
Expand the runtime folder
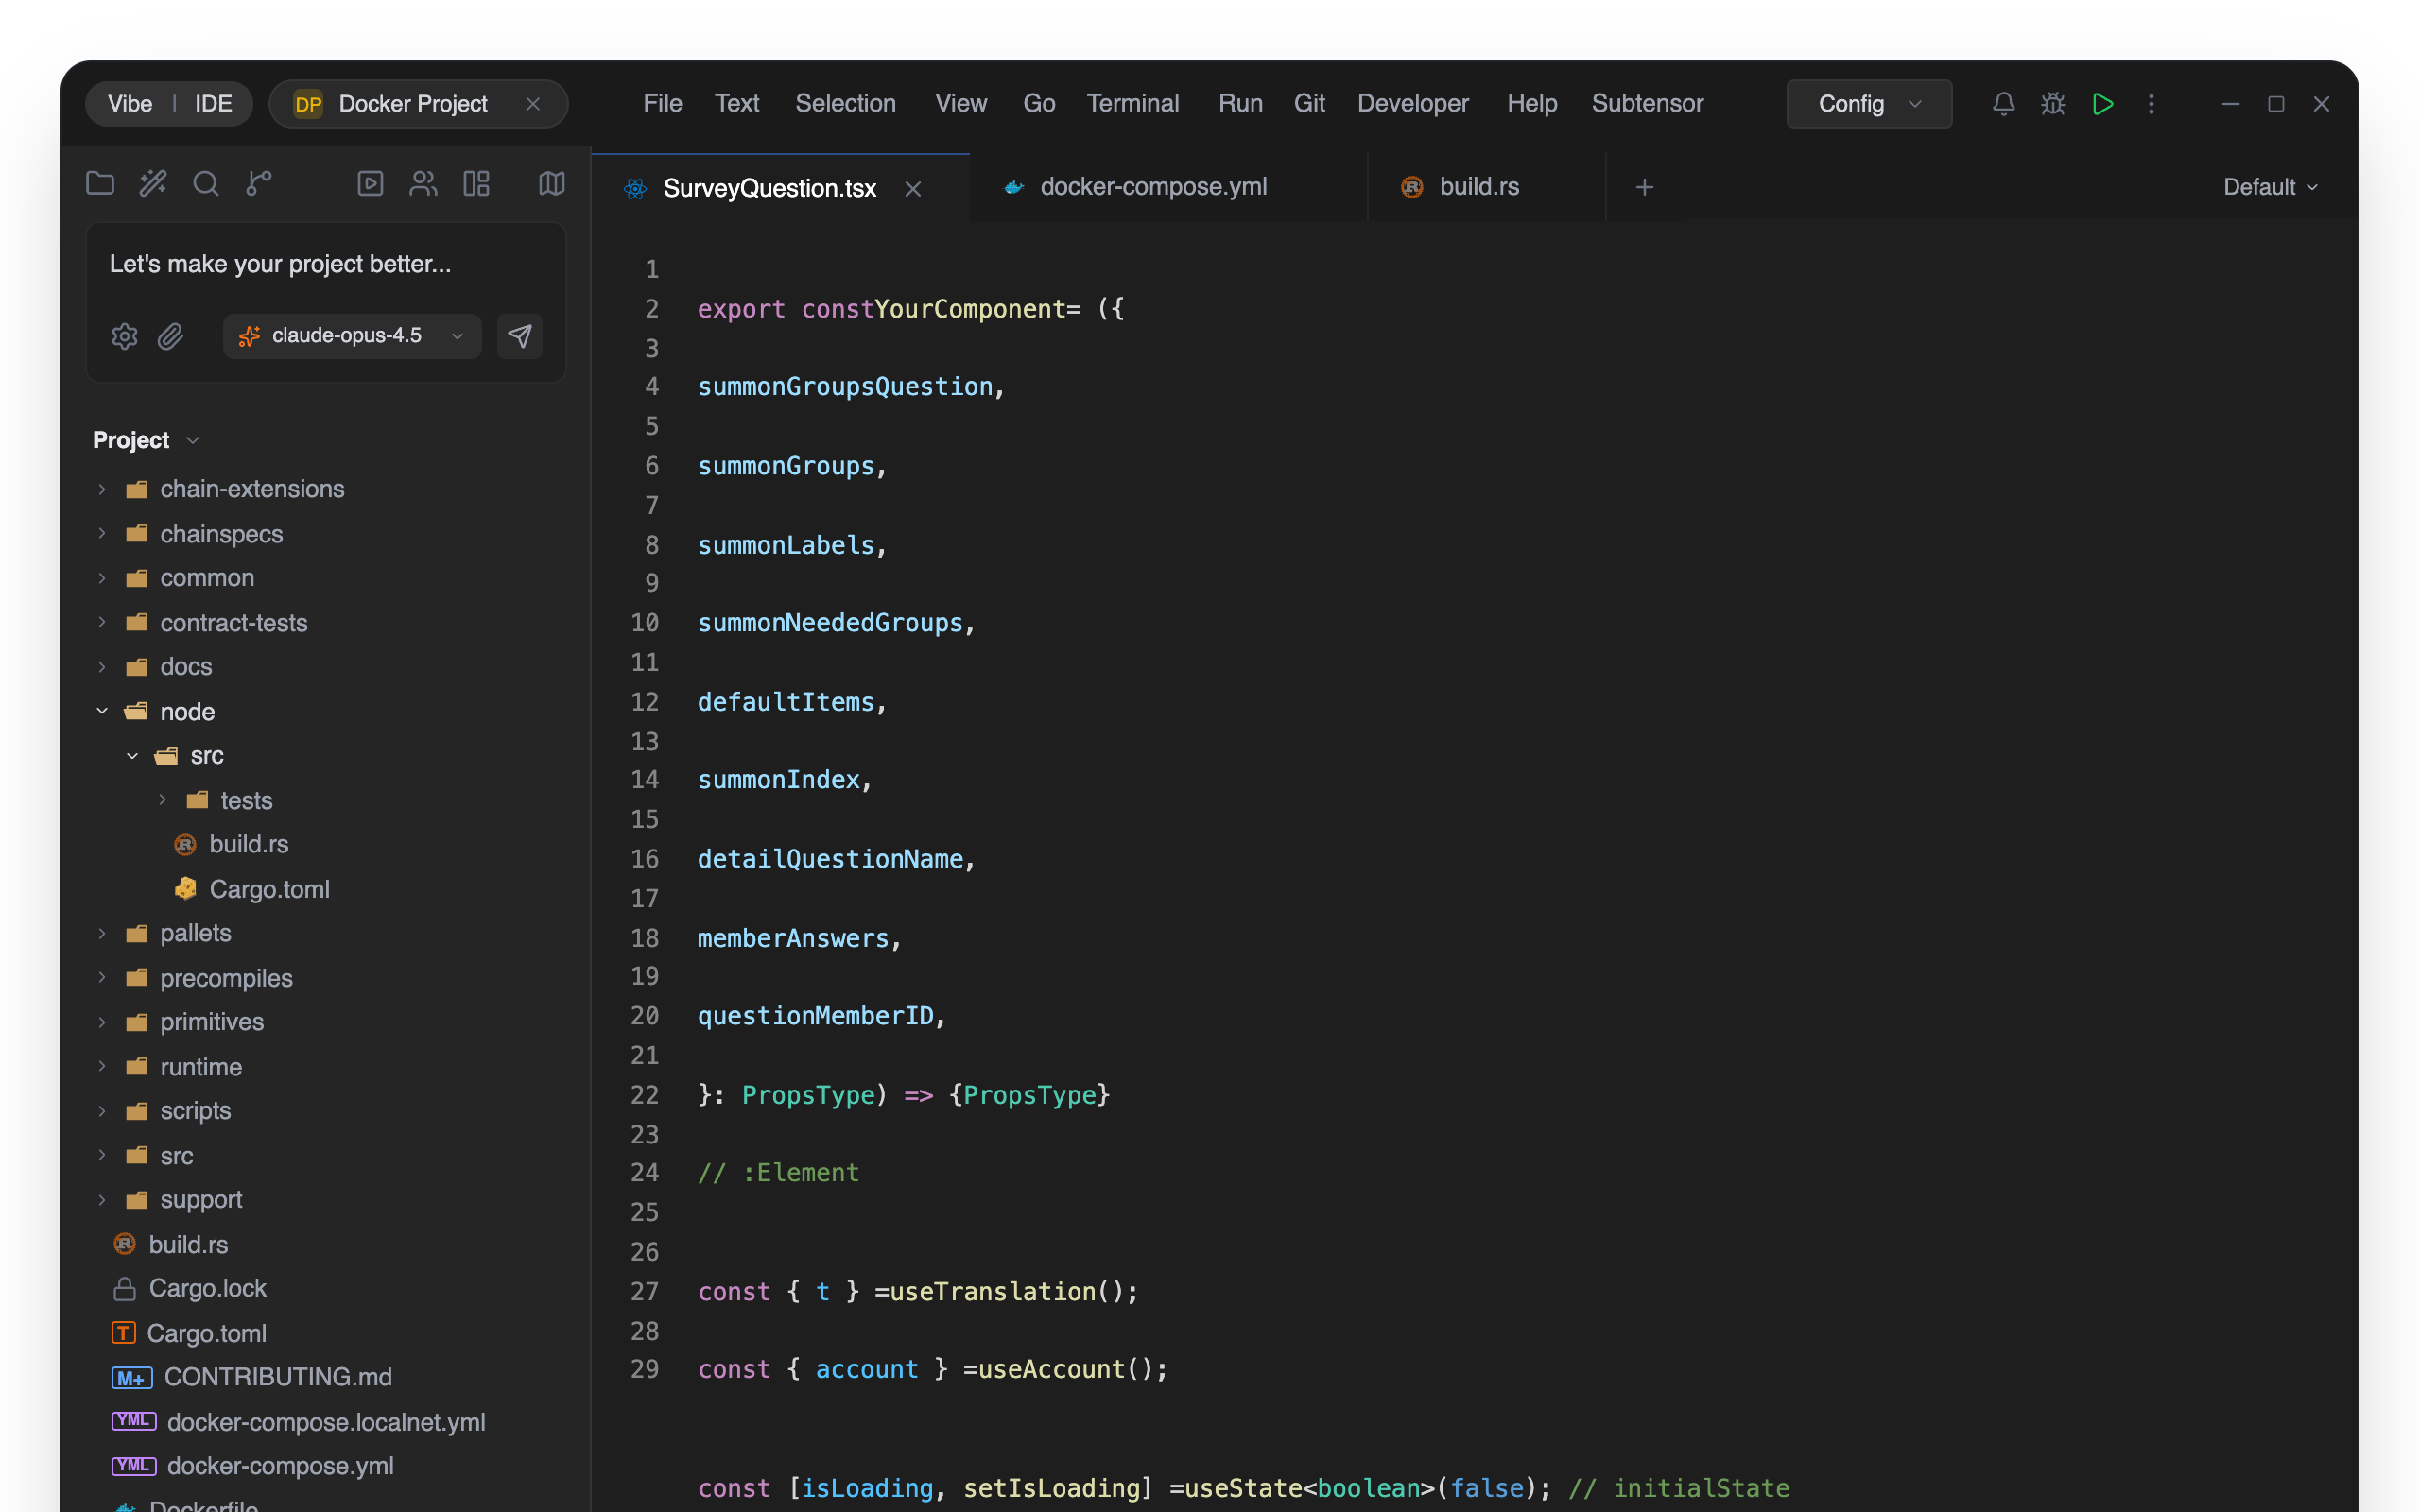(102, 1067)
